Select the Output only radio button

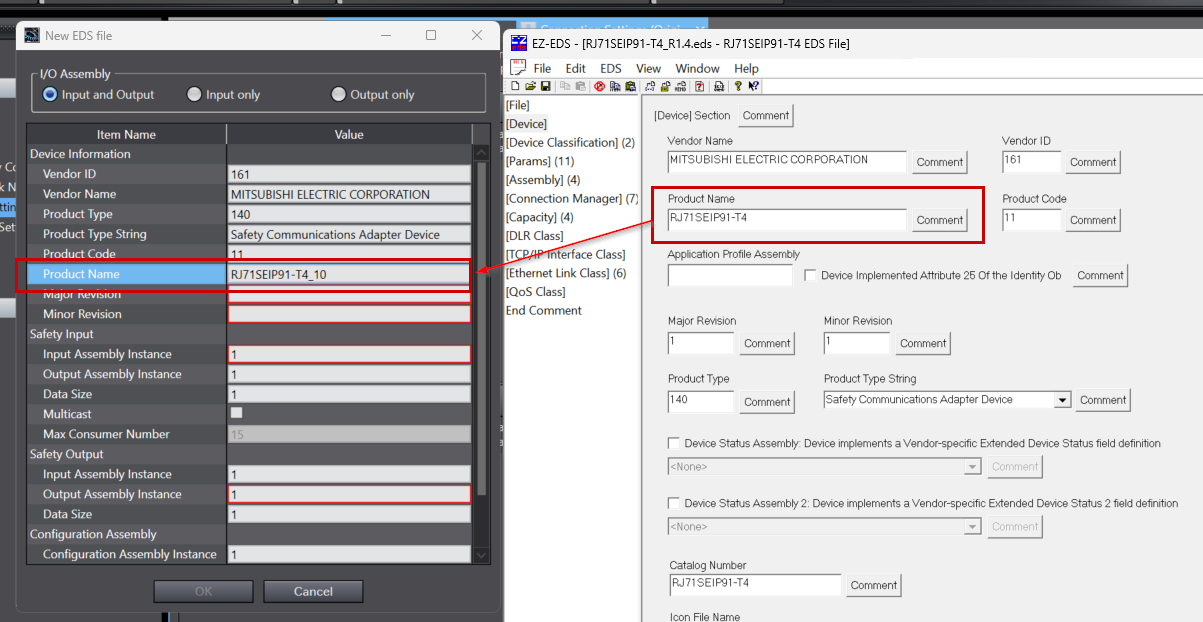(x=338, y=94)
